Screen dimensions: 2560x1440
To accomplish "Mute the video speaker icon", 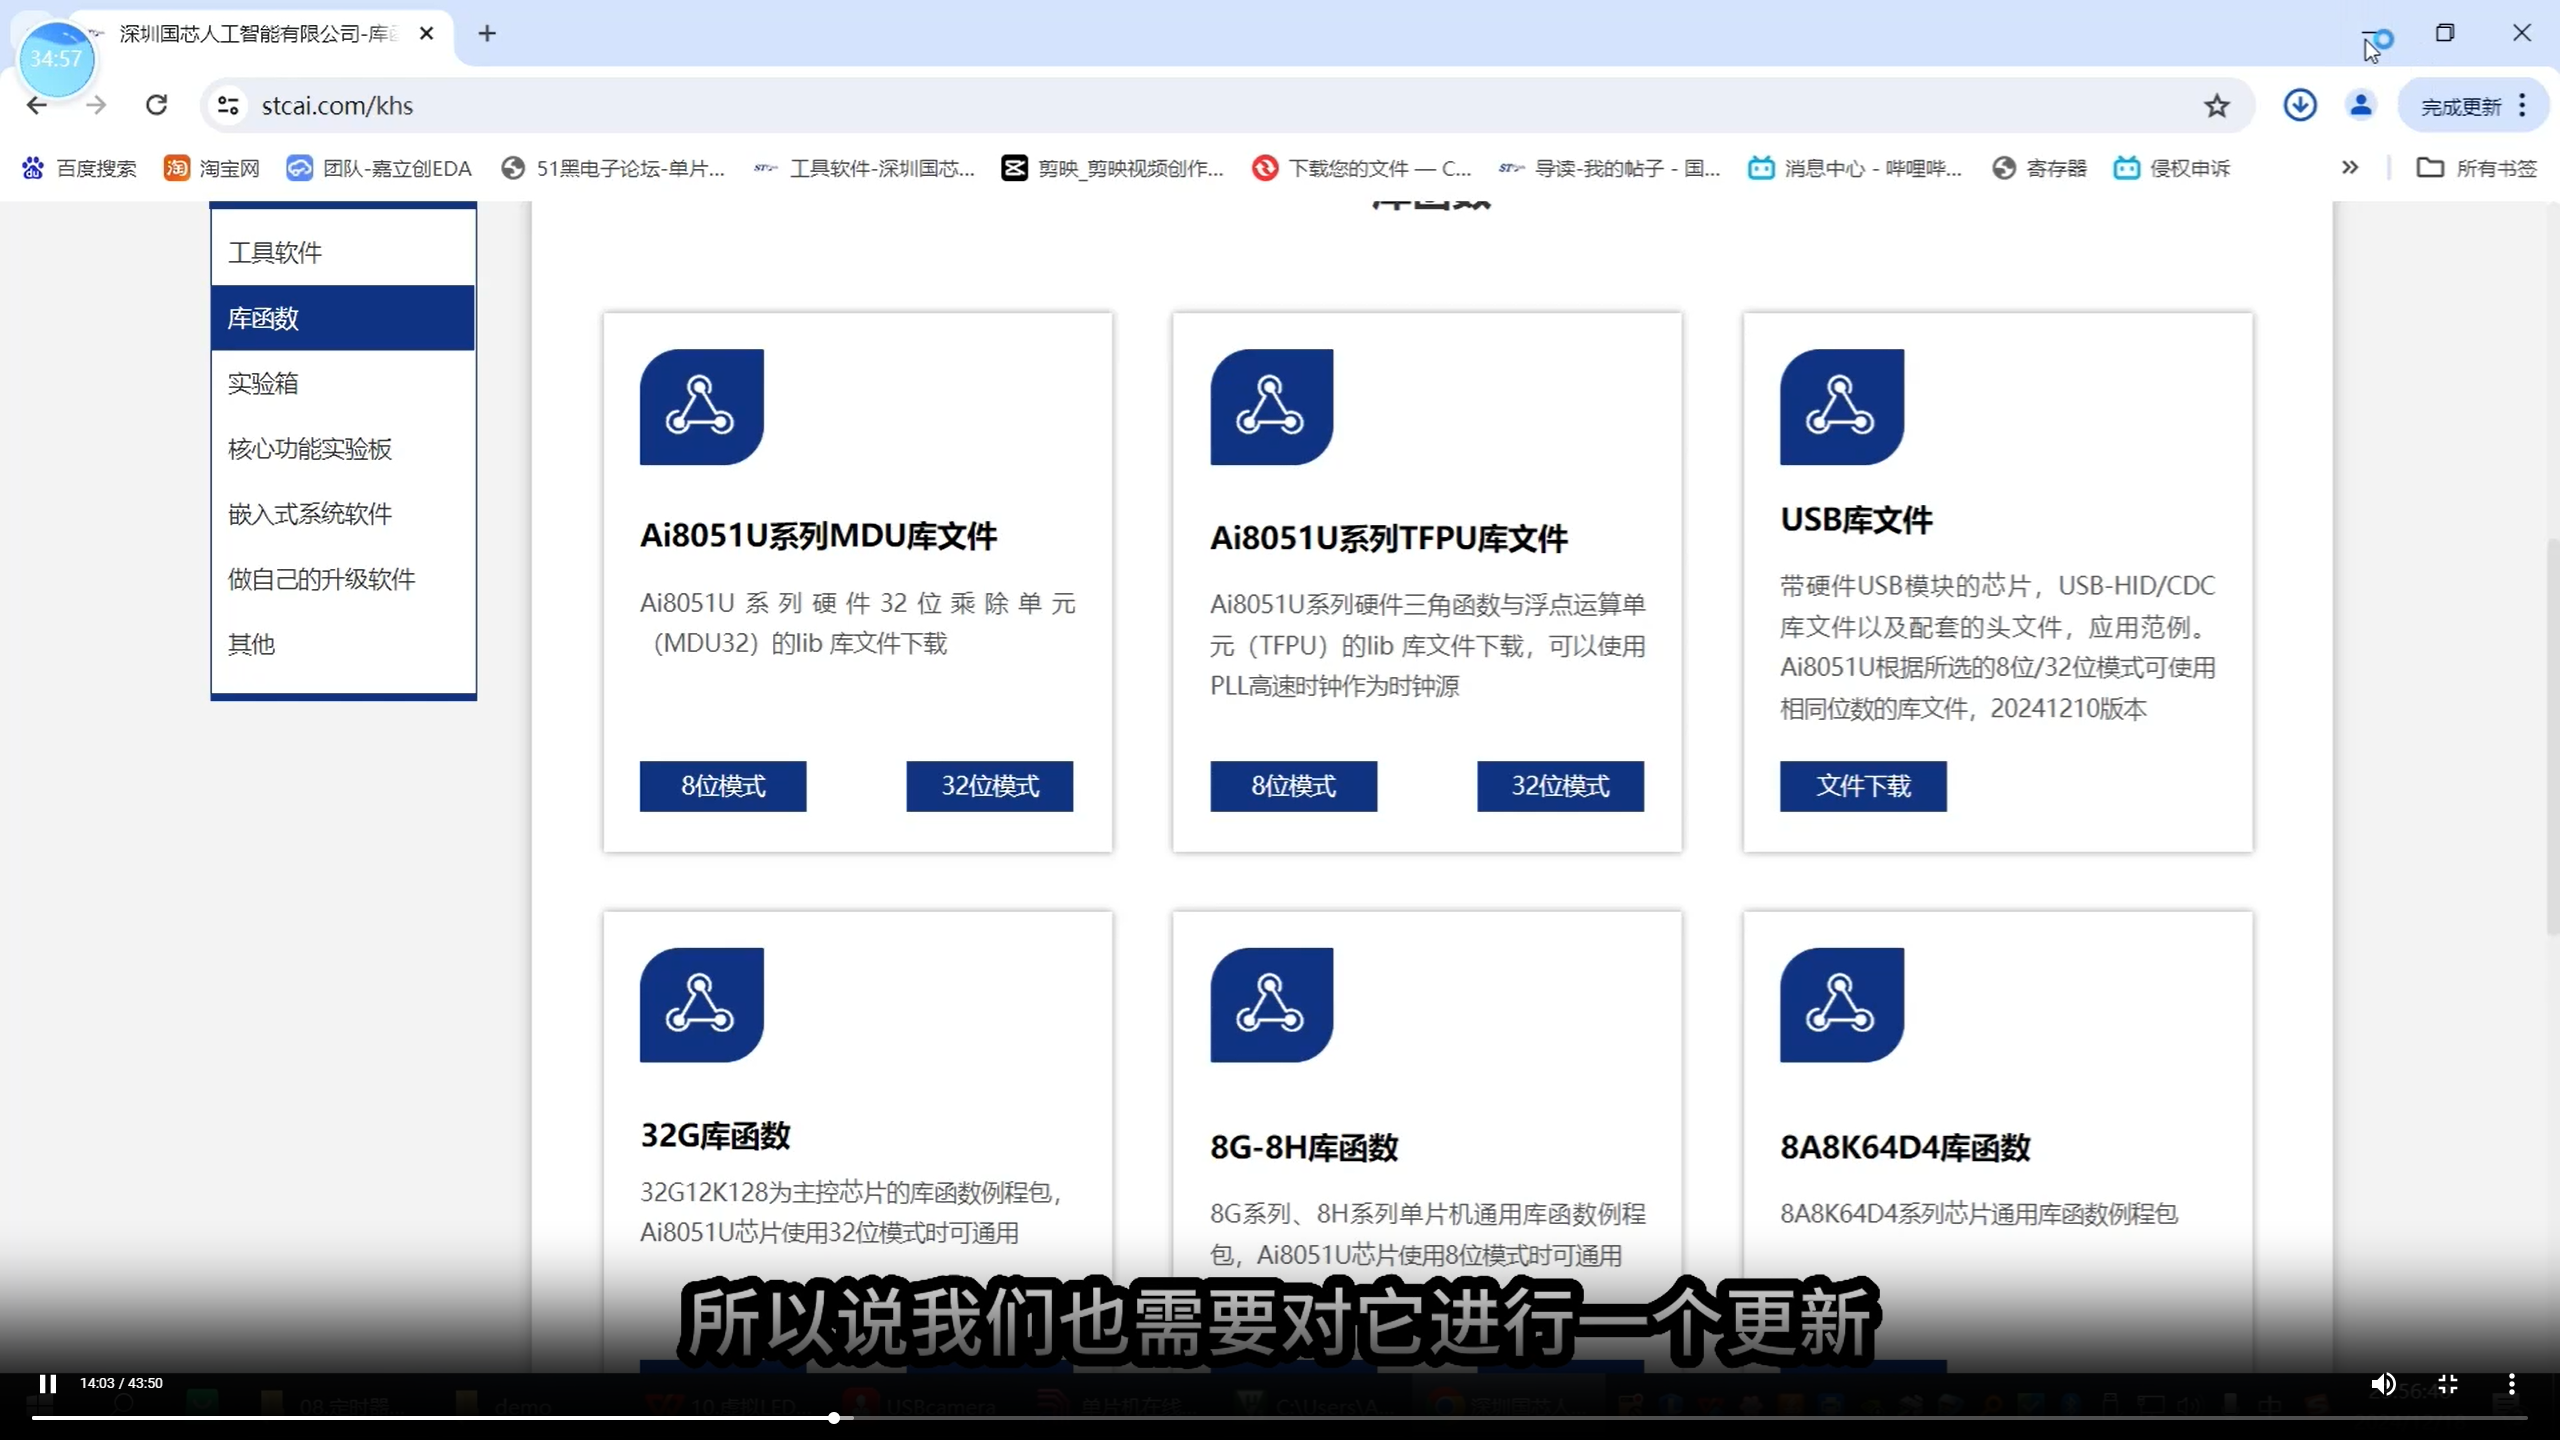I will [x=2383, y=1383].
